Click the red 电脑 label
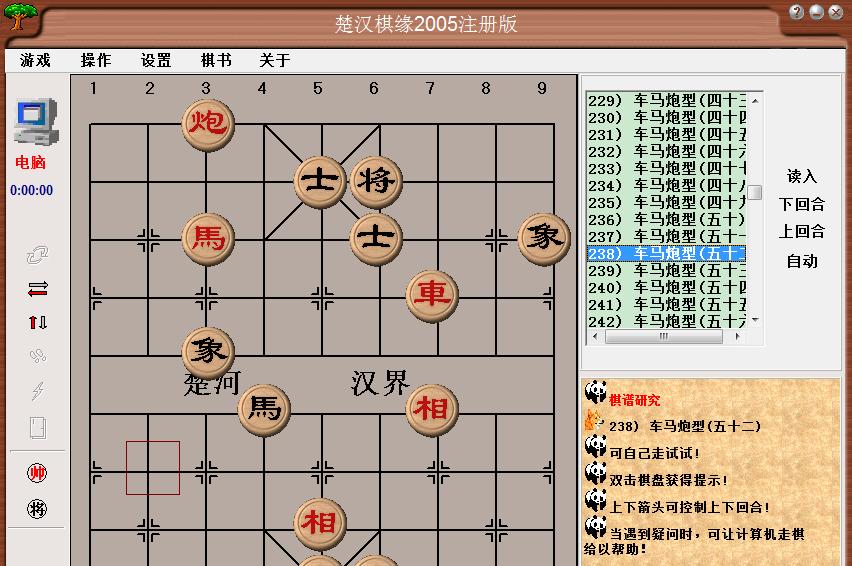The height and width of the screenshot is (566, 852). [x=30, y=162]
